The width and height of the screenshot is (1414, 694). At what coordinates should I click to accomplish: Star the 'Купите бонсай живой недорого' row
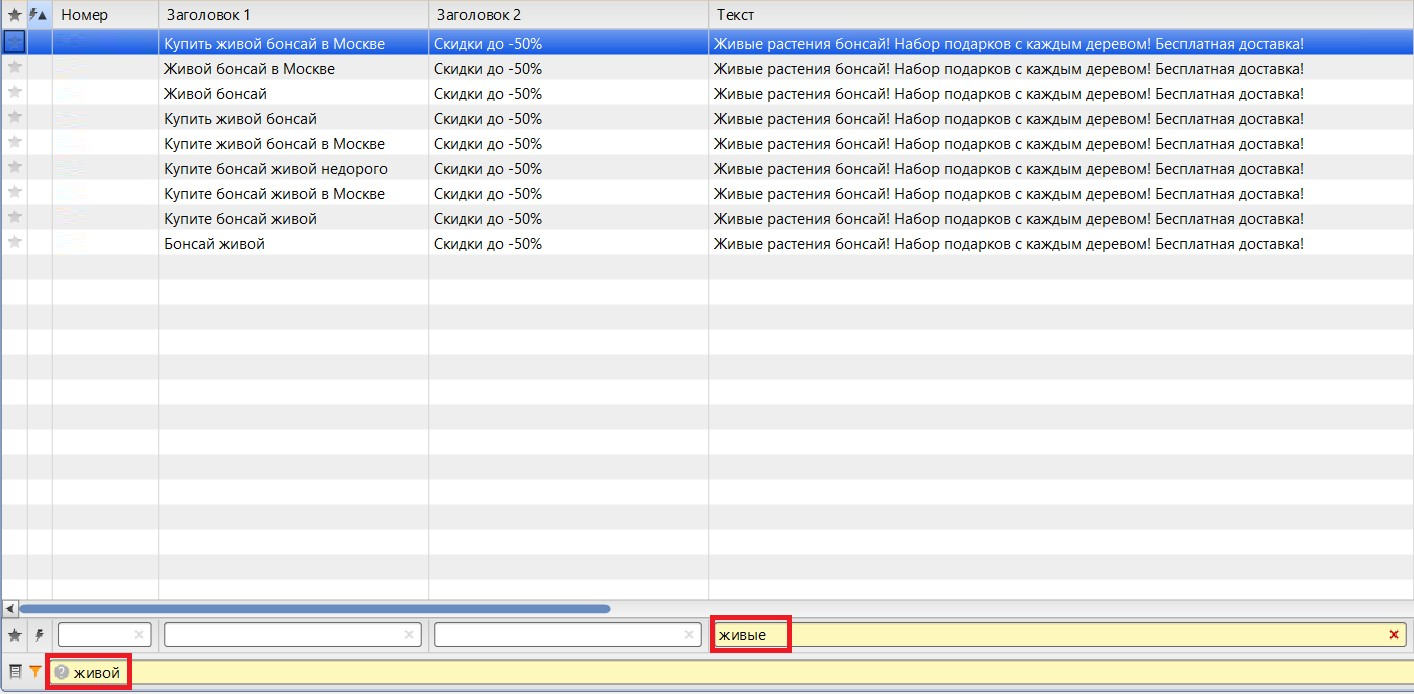coord(14,168)
